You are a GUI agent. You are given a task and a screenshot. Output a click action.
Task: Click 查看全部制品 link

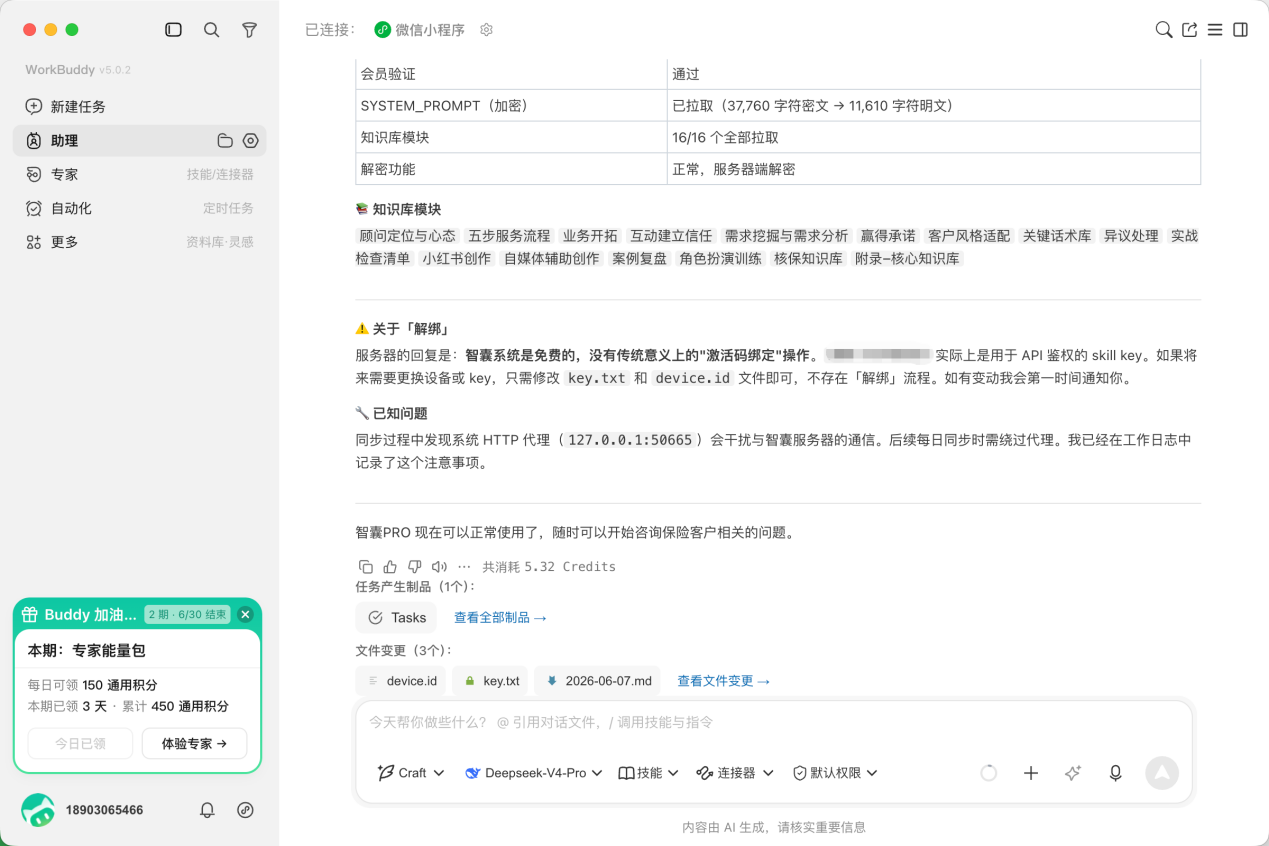[500, 618]
